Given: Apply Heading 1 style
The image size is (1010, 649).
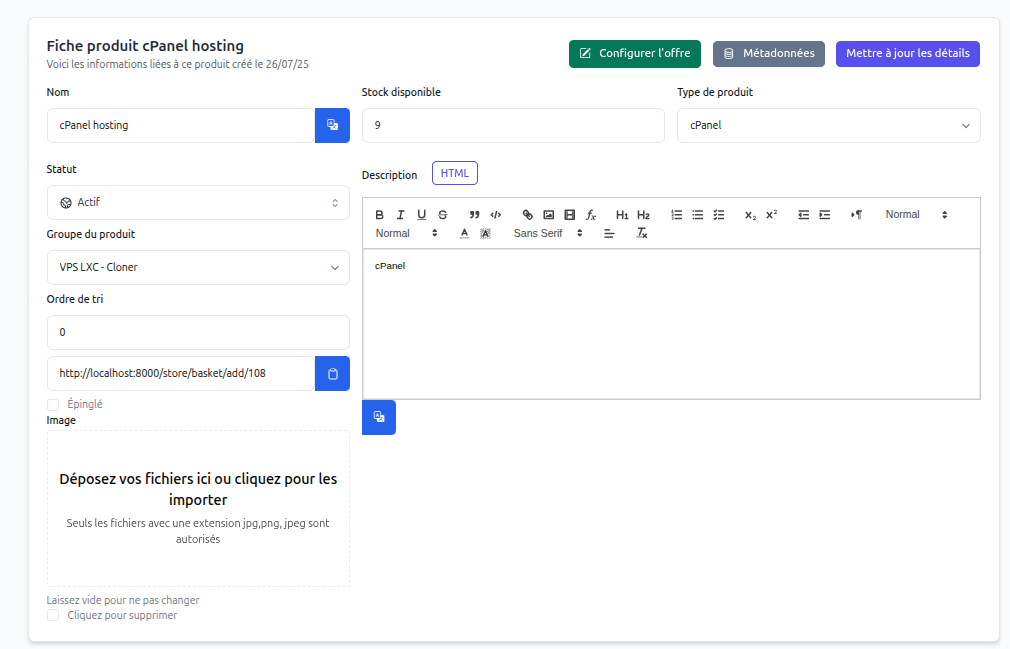Looking at the screenshot, I should coord(622,215).
